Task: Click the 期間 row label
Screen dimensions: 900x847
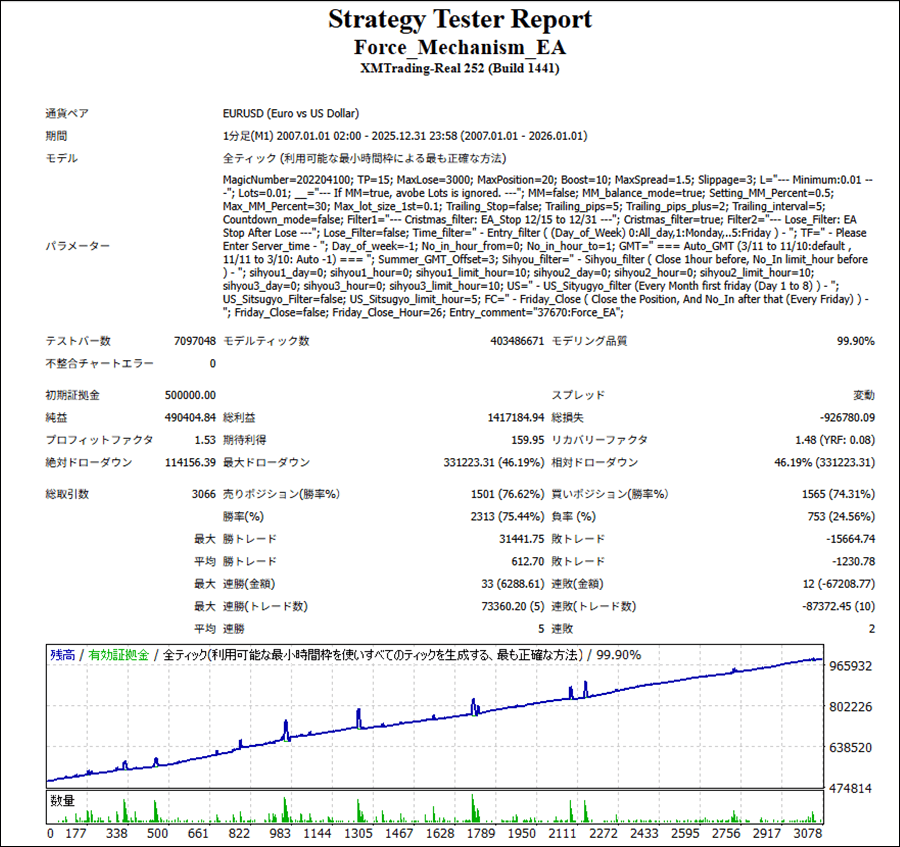Action: click(x=56, y=136)
